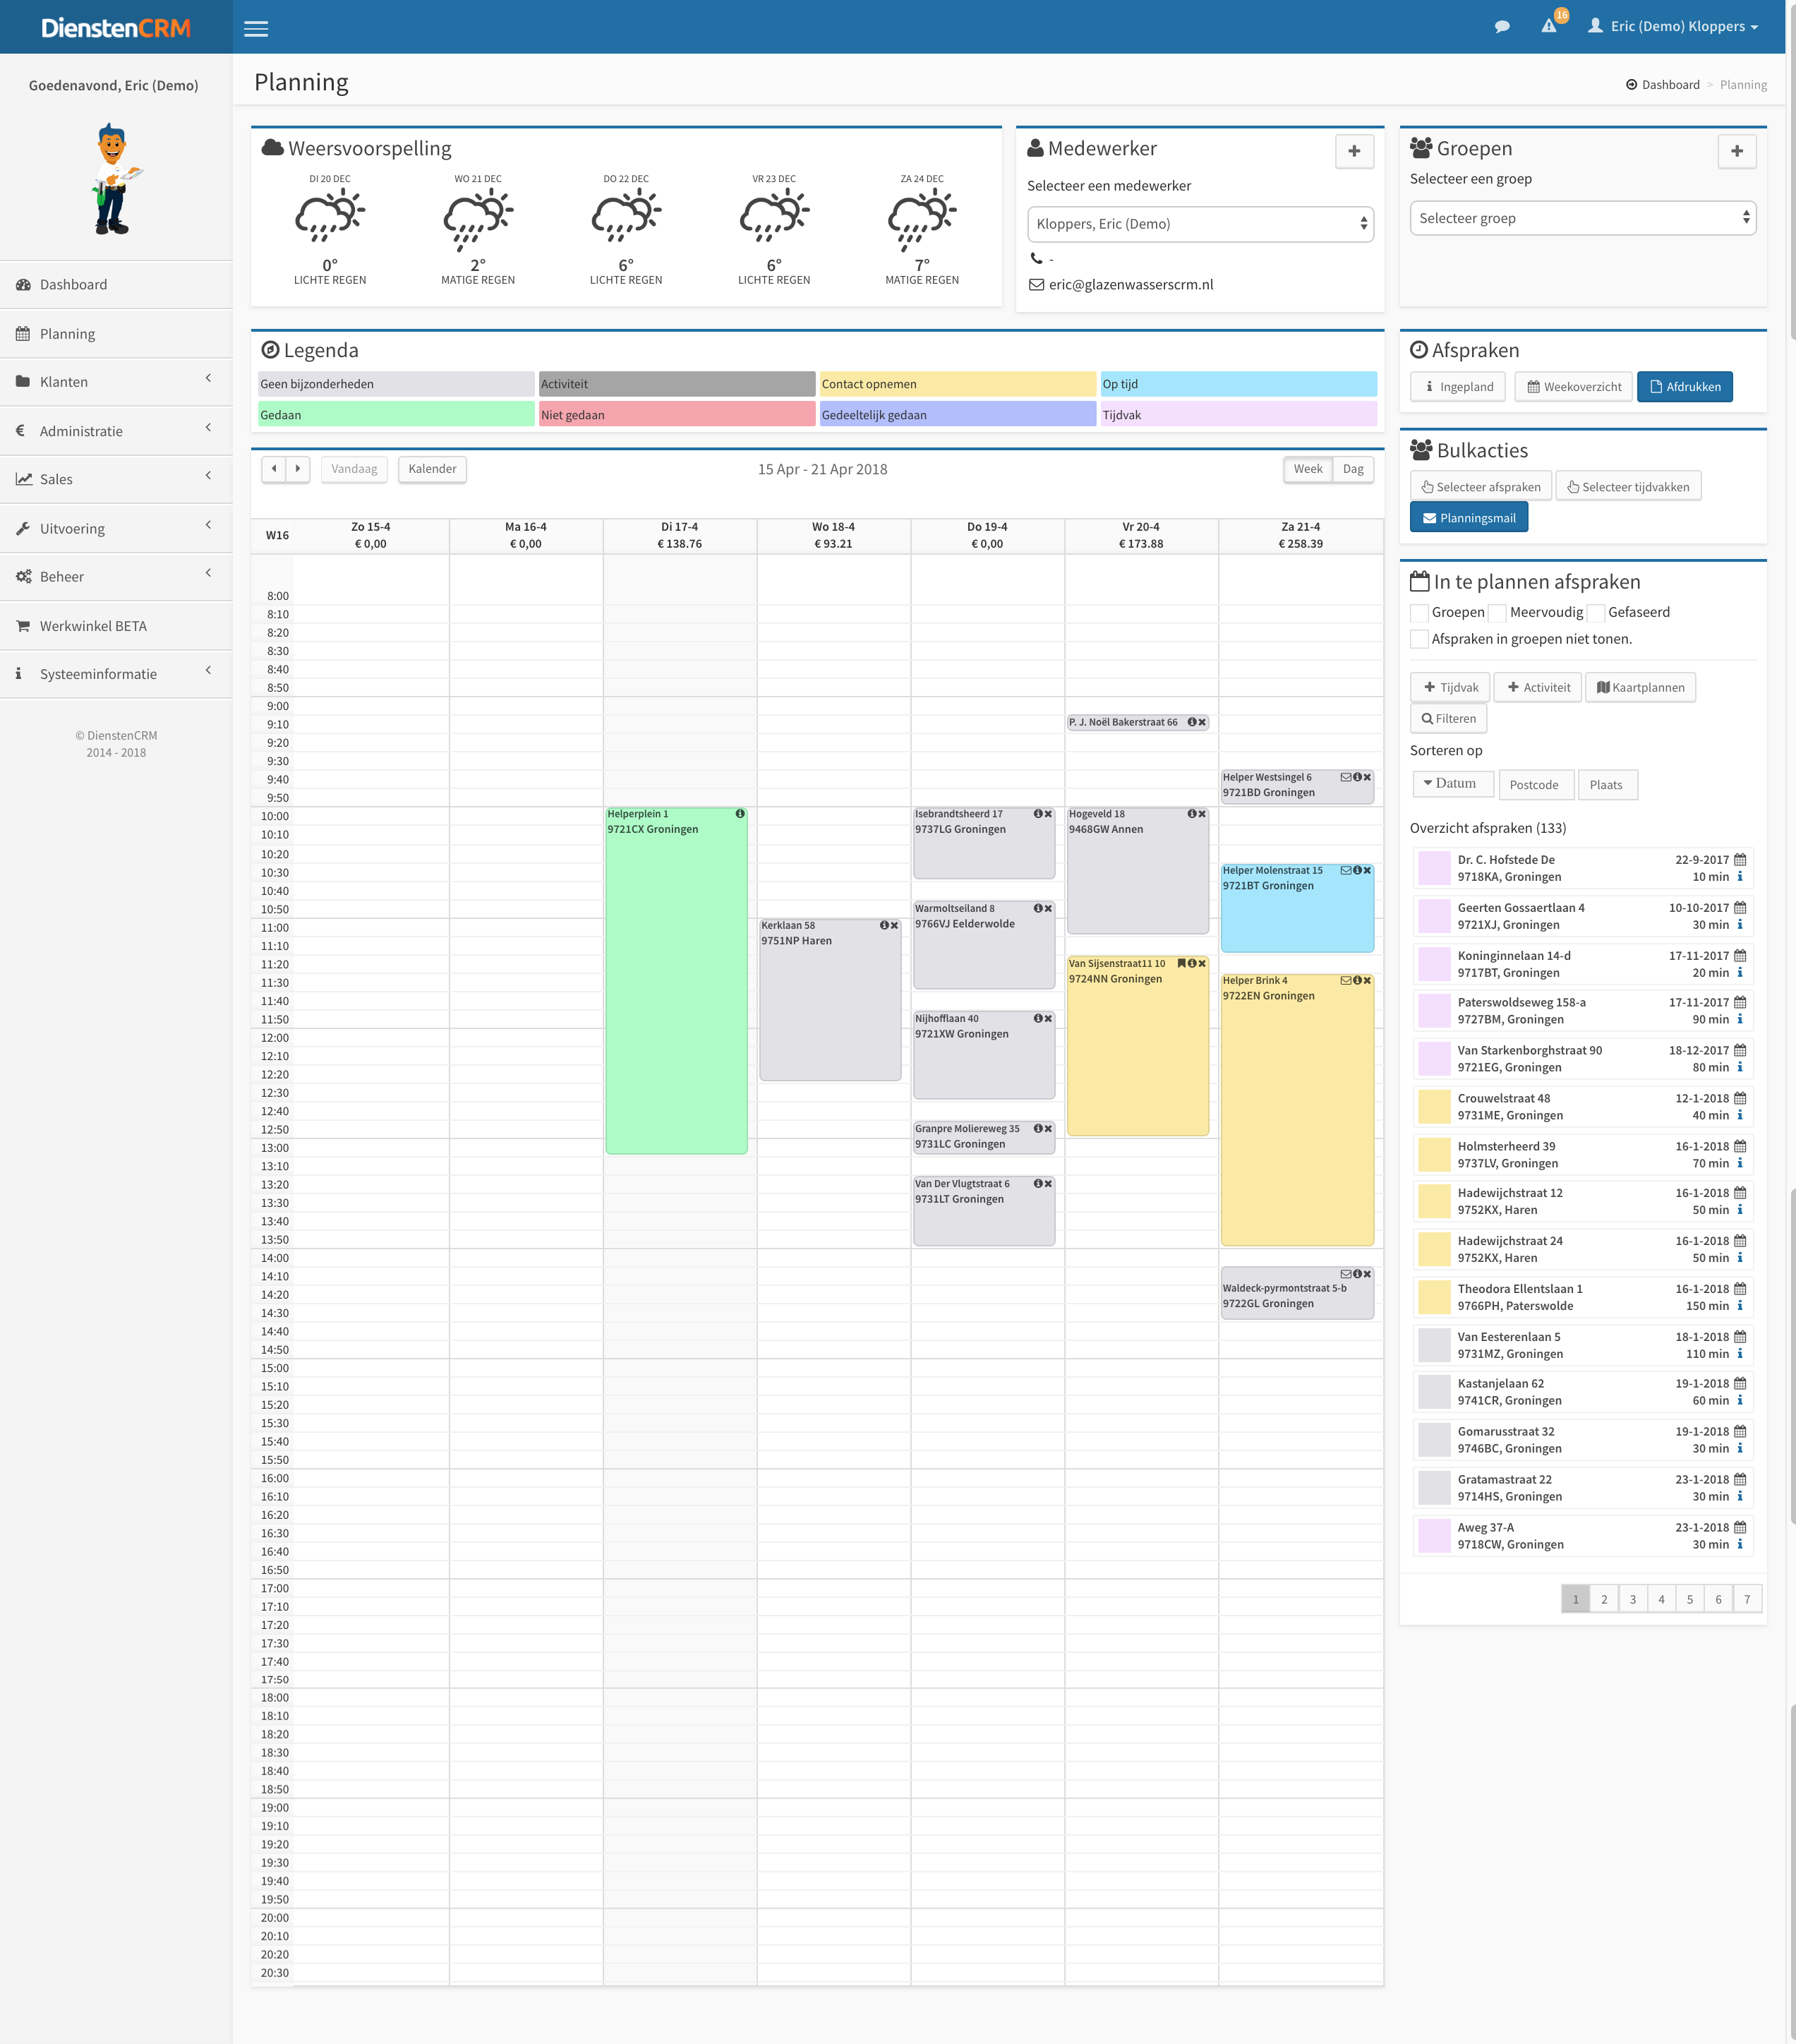
Task: Click plus icon in Medewerker panel
Action: click(x=1354, y=151)
